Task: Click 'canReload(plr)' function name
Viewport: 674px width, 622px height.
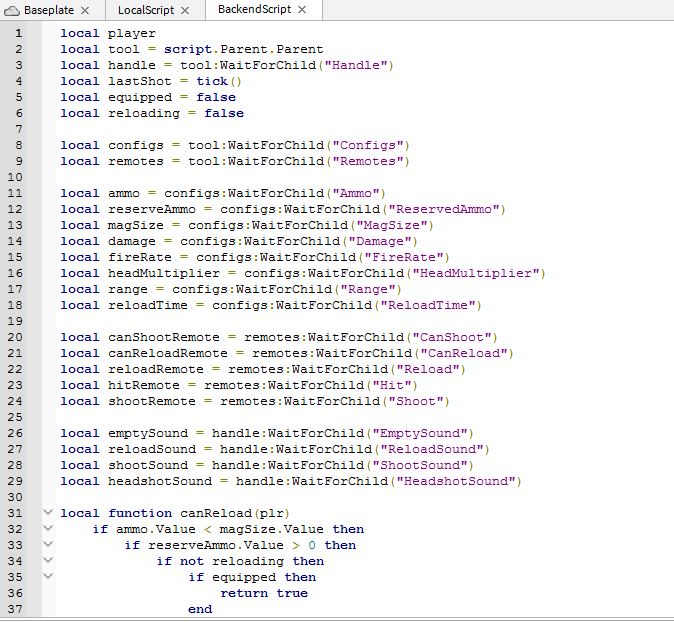Action: coord(235,513)
